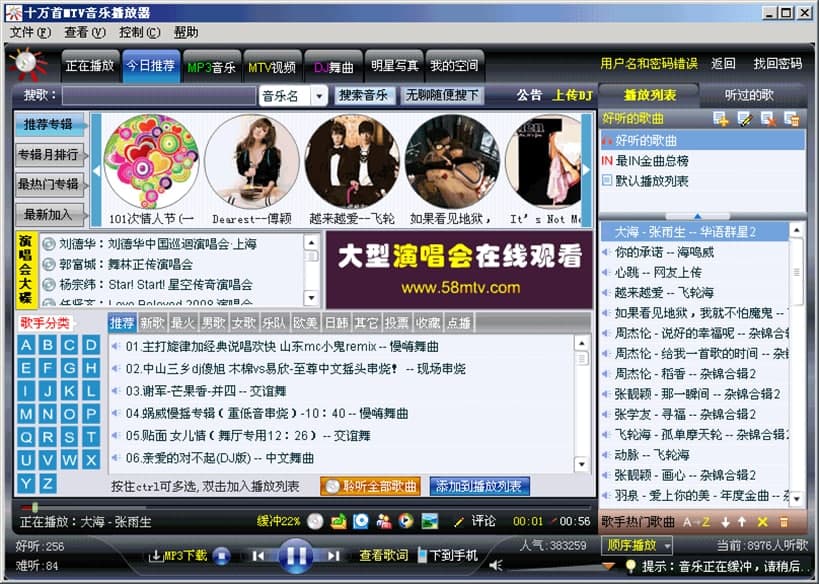This screenshot has height=584, width=819.
Task: Click 聆听全部歌曲 orange button
Action: 371,486
